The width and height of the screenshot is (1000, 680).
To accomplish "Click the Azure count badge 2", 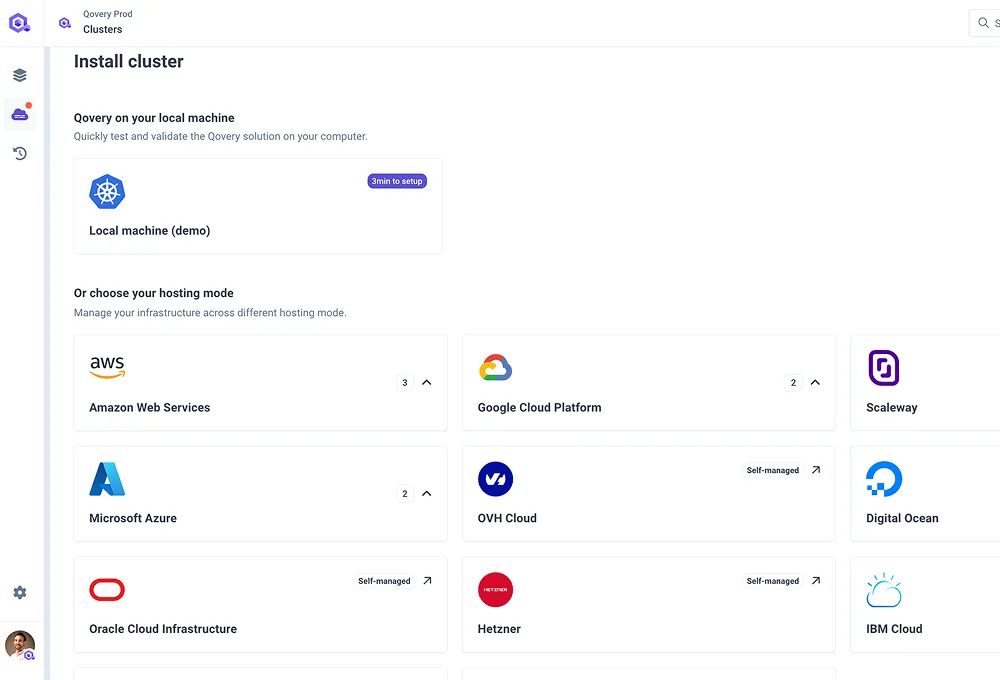I will click(405, 494).
